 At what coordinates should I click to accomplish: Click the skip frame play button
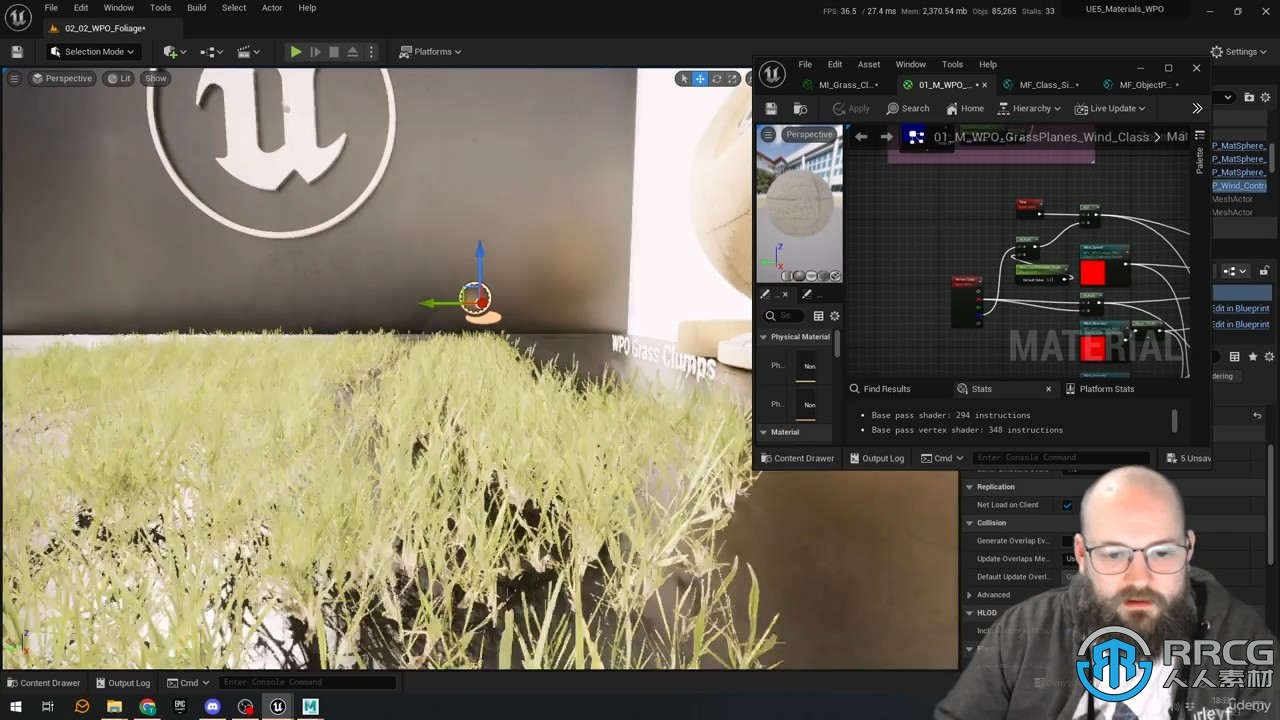[x=315, y=52]
